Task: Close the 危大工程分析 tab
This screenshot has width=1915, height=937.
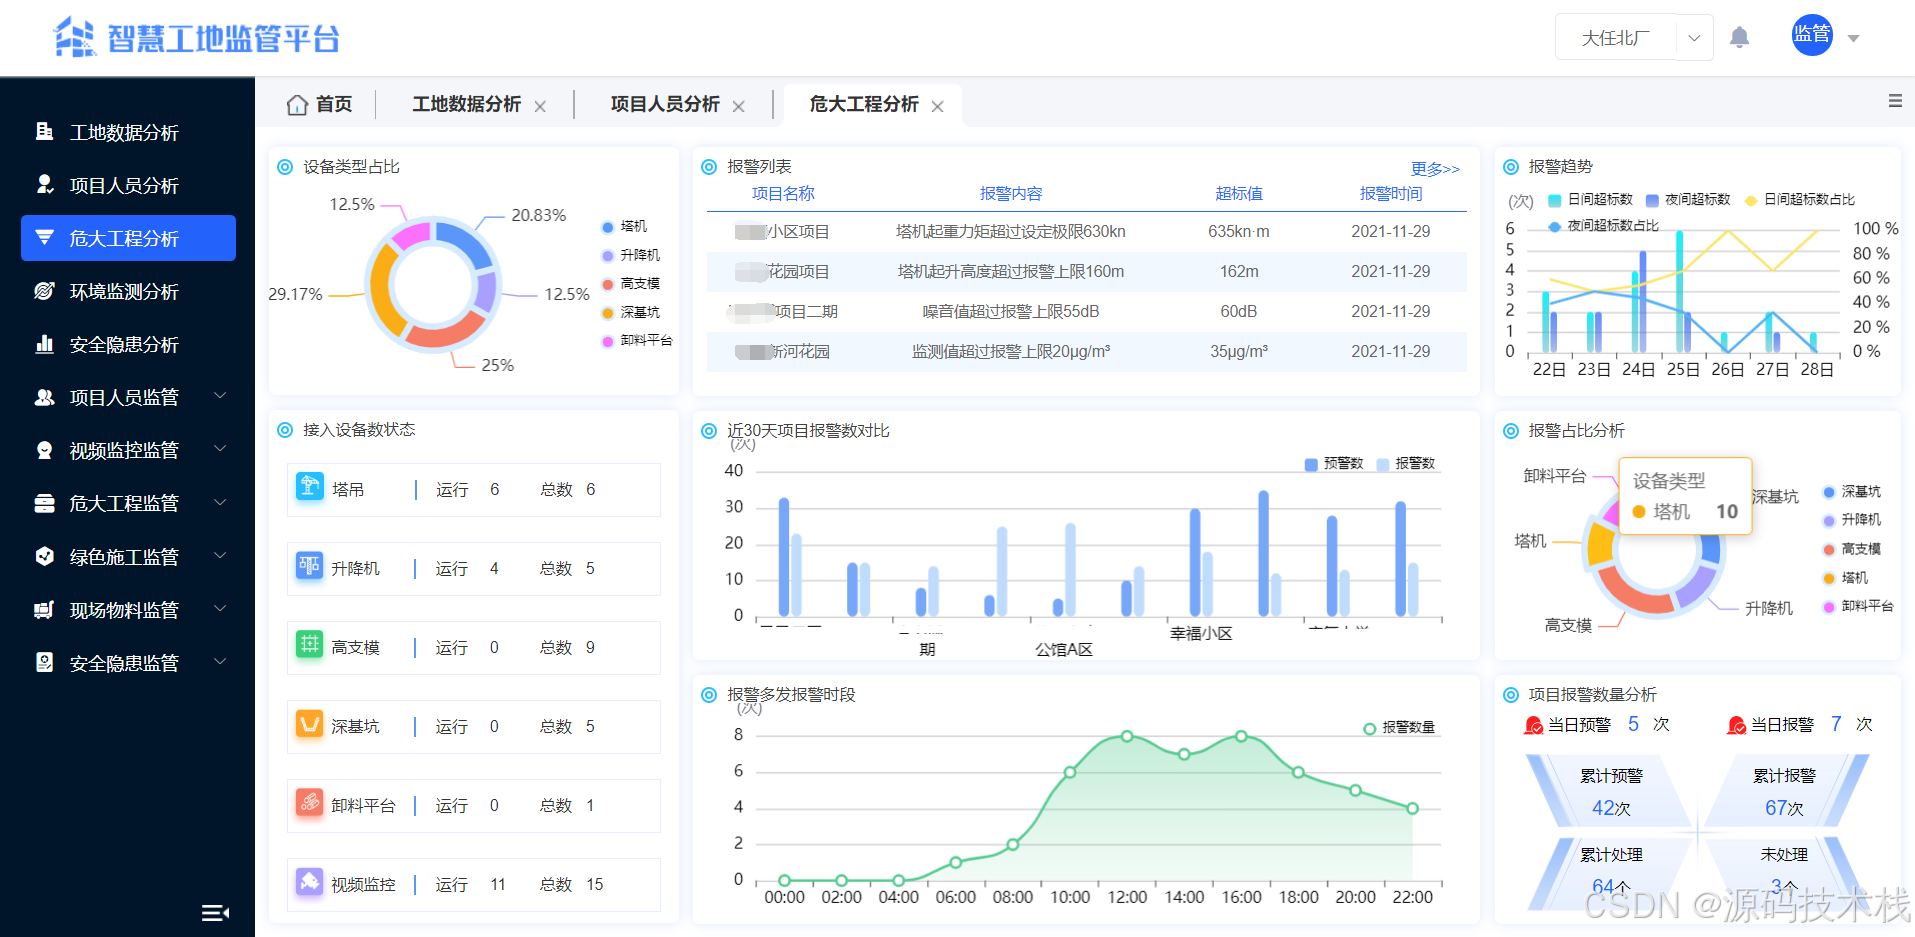Action: [937, 106]
